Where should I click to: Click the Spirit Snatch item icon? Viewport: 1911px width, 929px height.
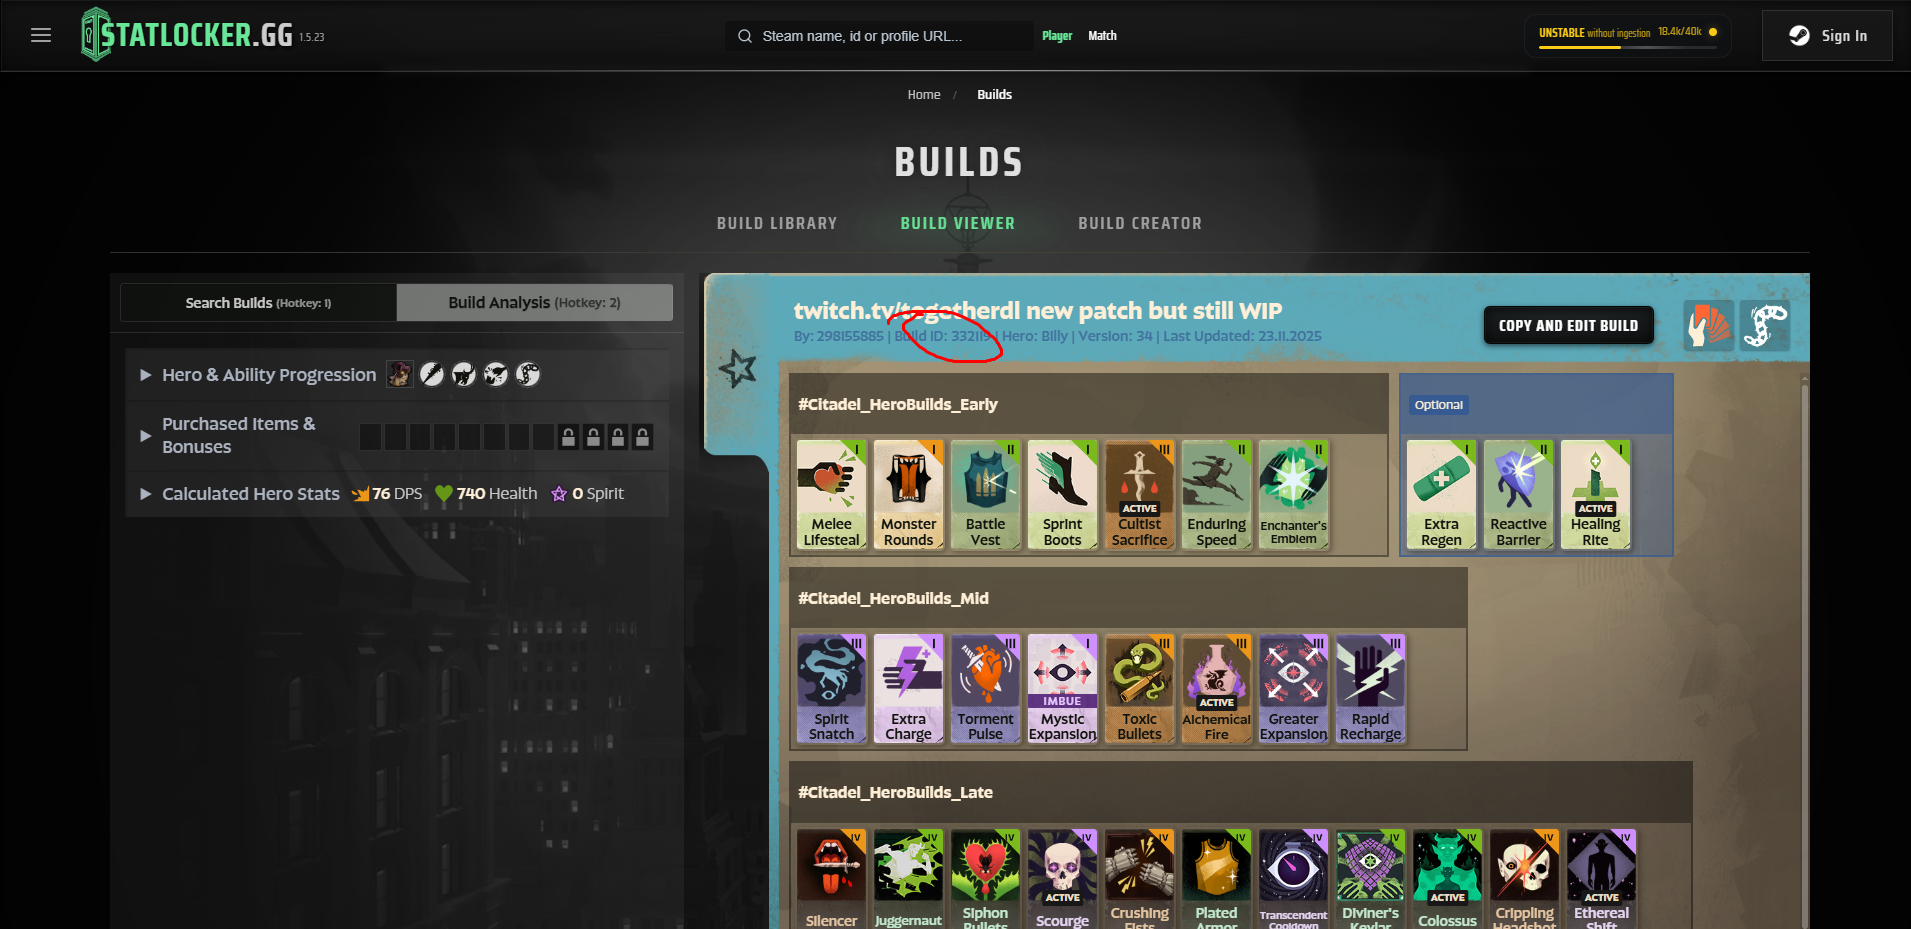point(831,689)
